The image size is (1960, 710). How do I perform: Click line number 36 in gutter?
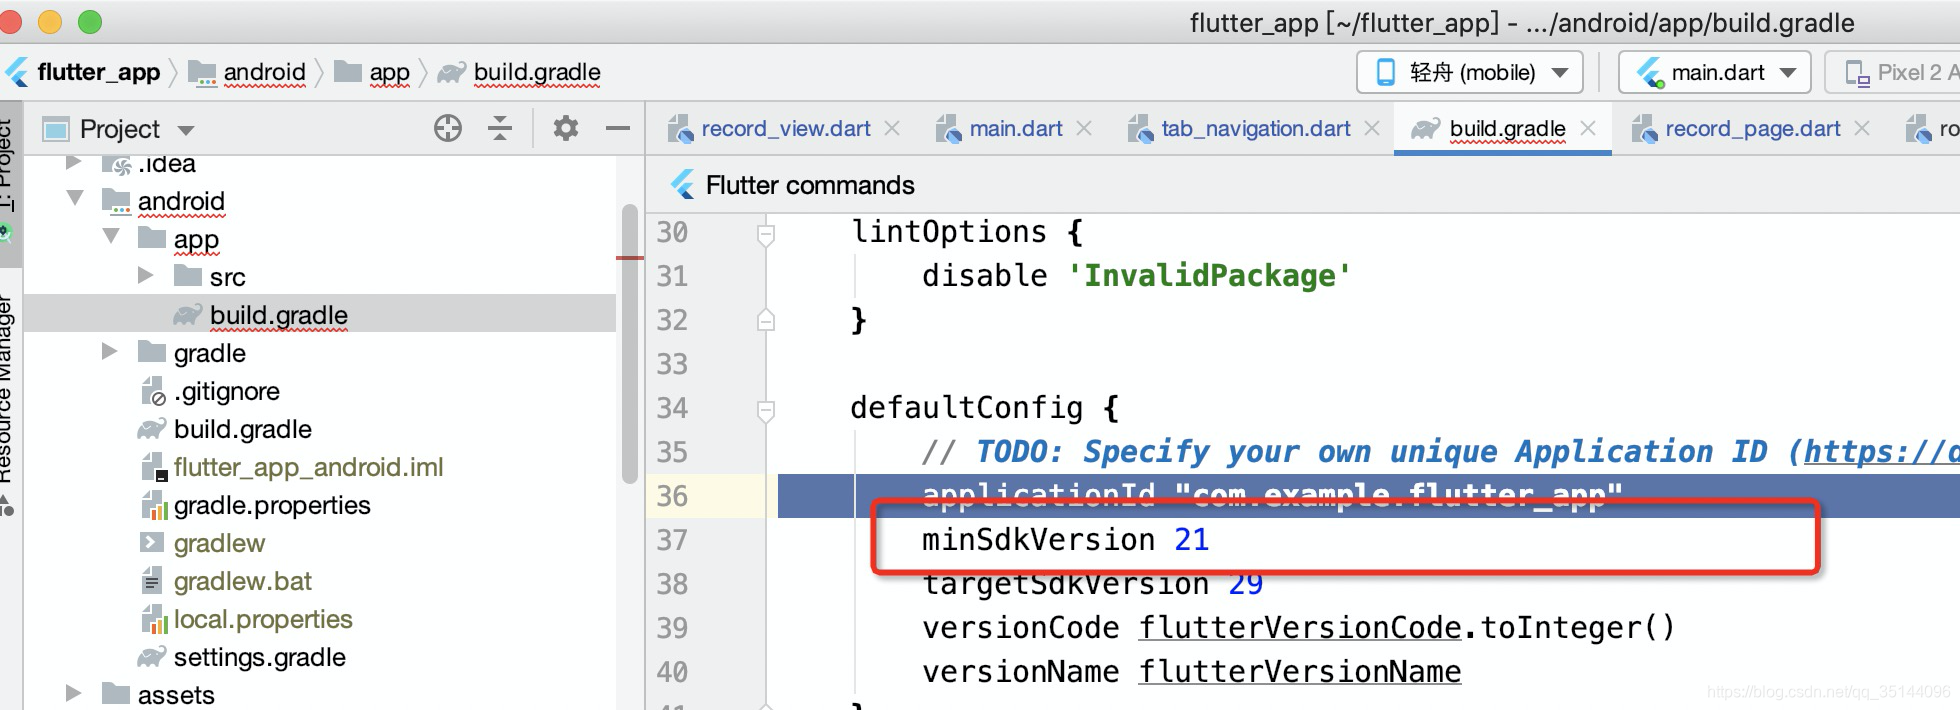coord(672,496)
